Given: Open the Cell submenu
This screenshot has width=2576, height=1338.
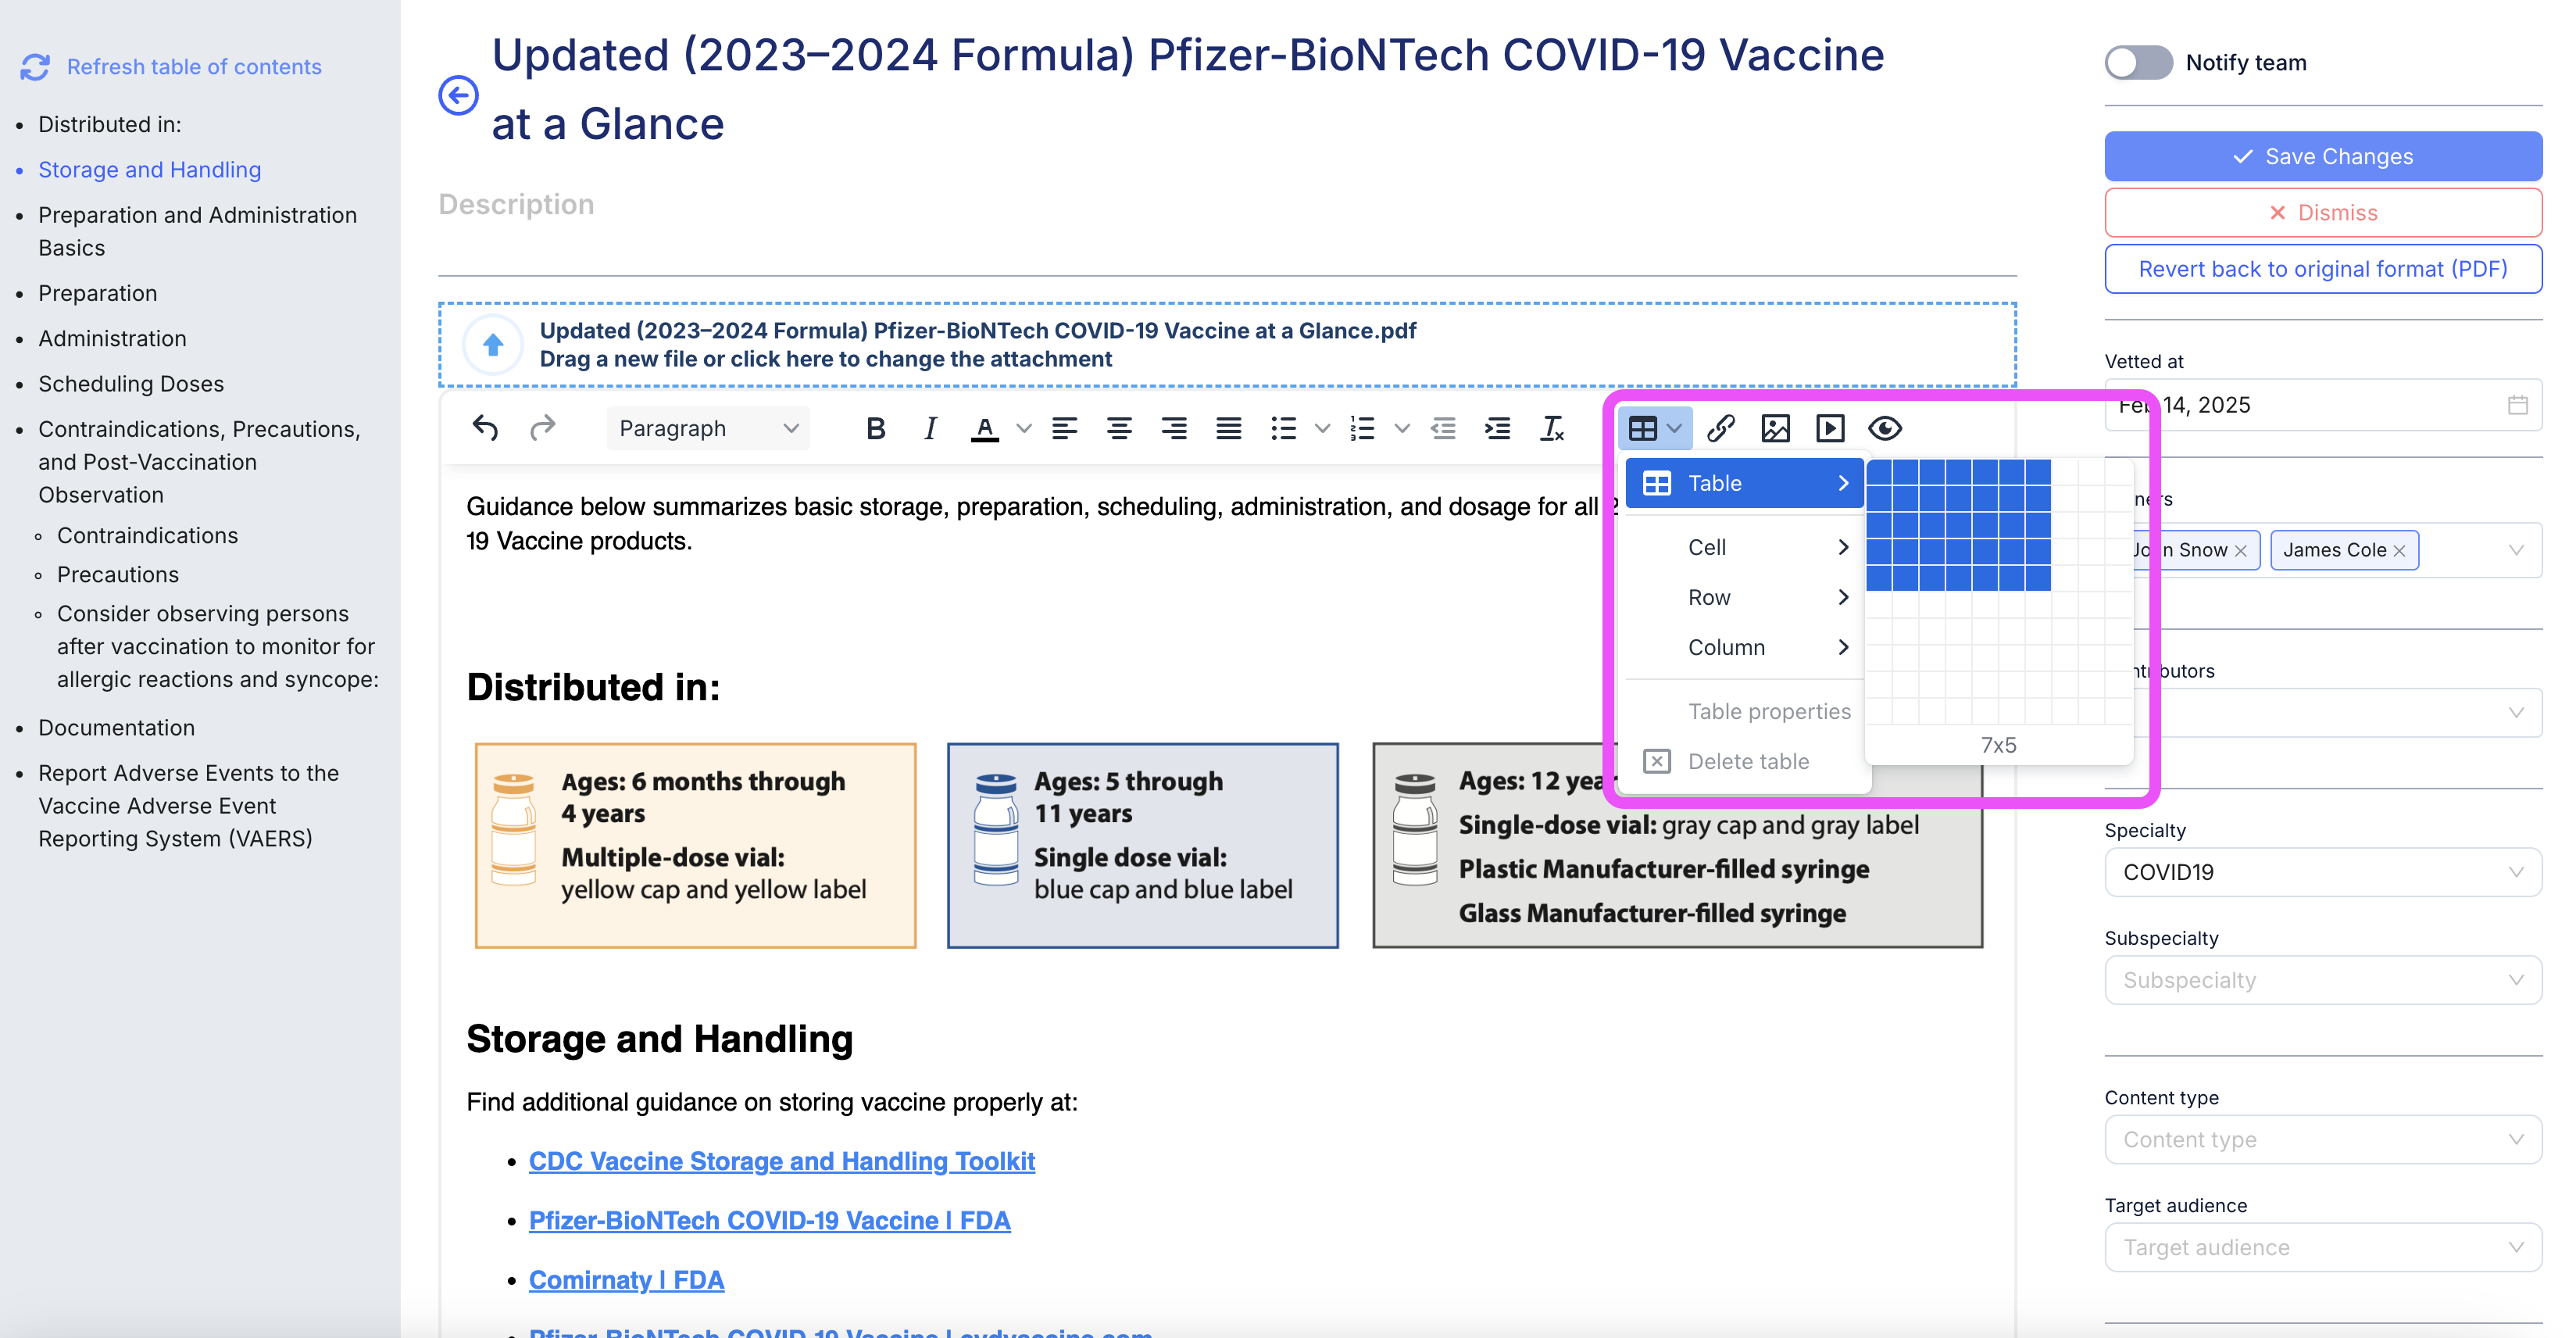Looking at the screenshot, I should (1744, 547).
